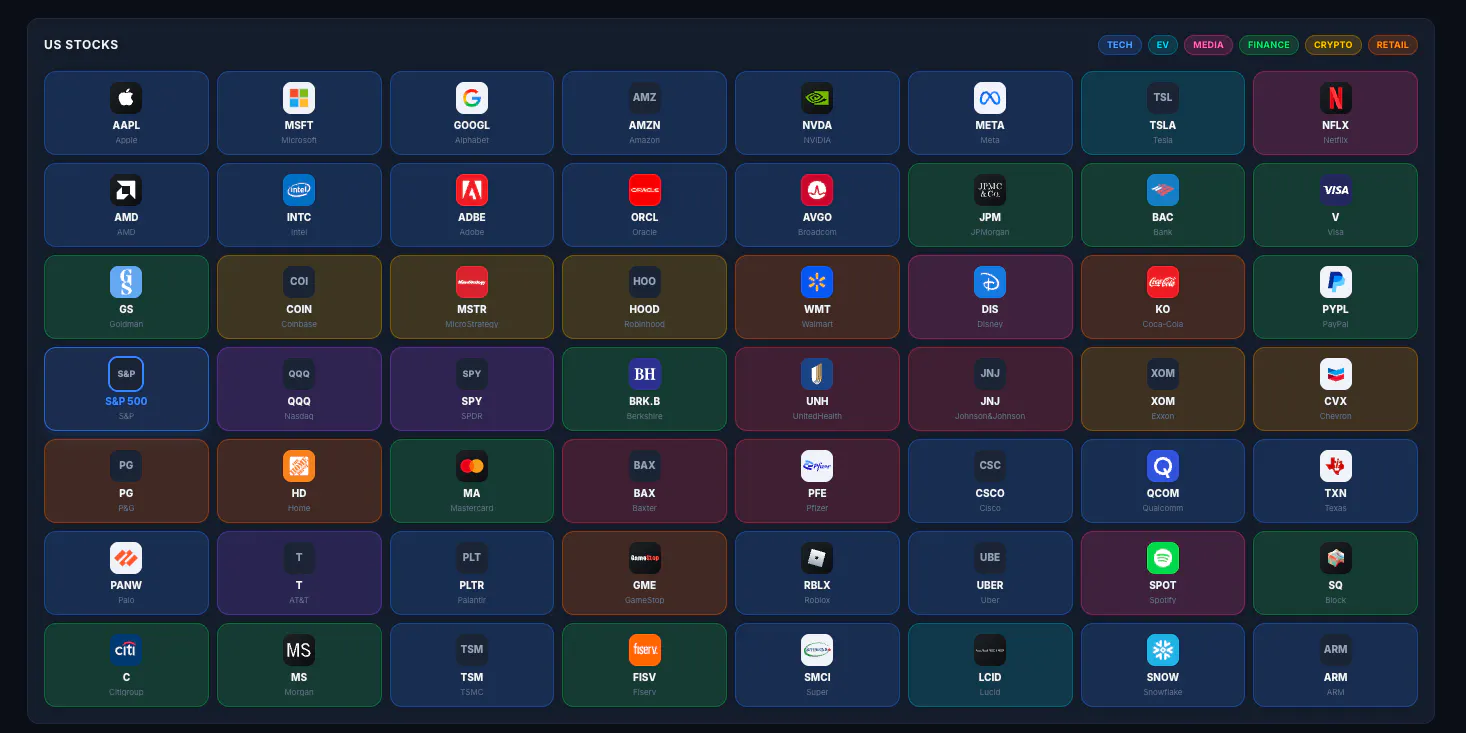This screenshot has width=1466, height=733.
Task: Click the Spotify logo icon
Action: click(1163, 558)
